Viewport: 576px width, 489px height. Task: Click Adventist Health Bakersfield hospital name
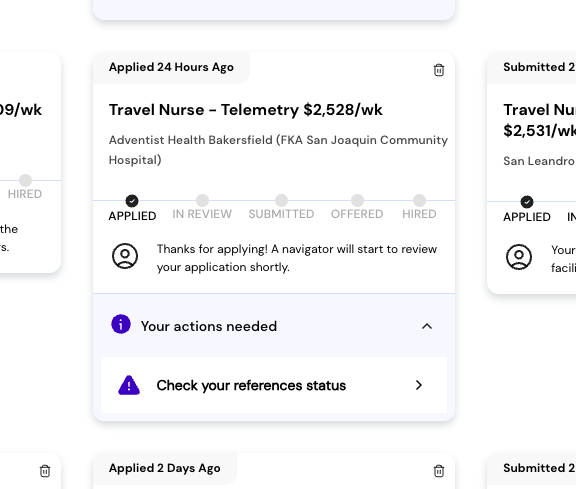coord(278,150)
